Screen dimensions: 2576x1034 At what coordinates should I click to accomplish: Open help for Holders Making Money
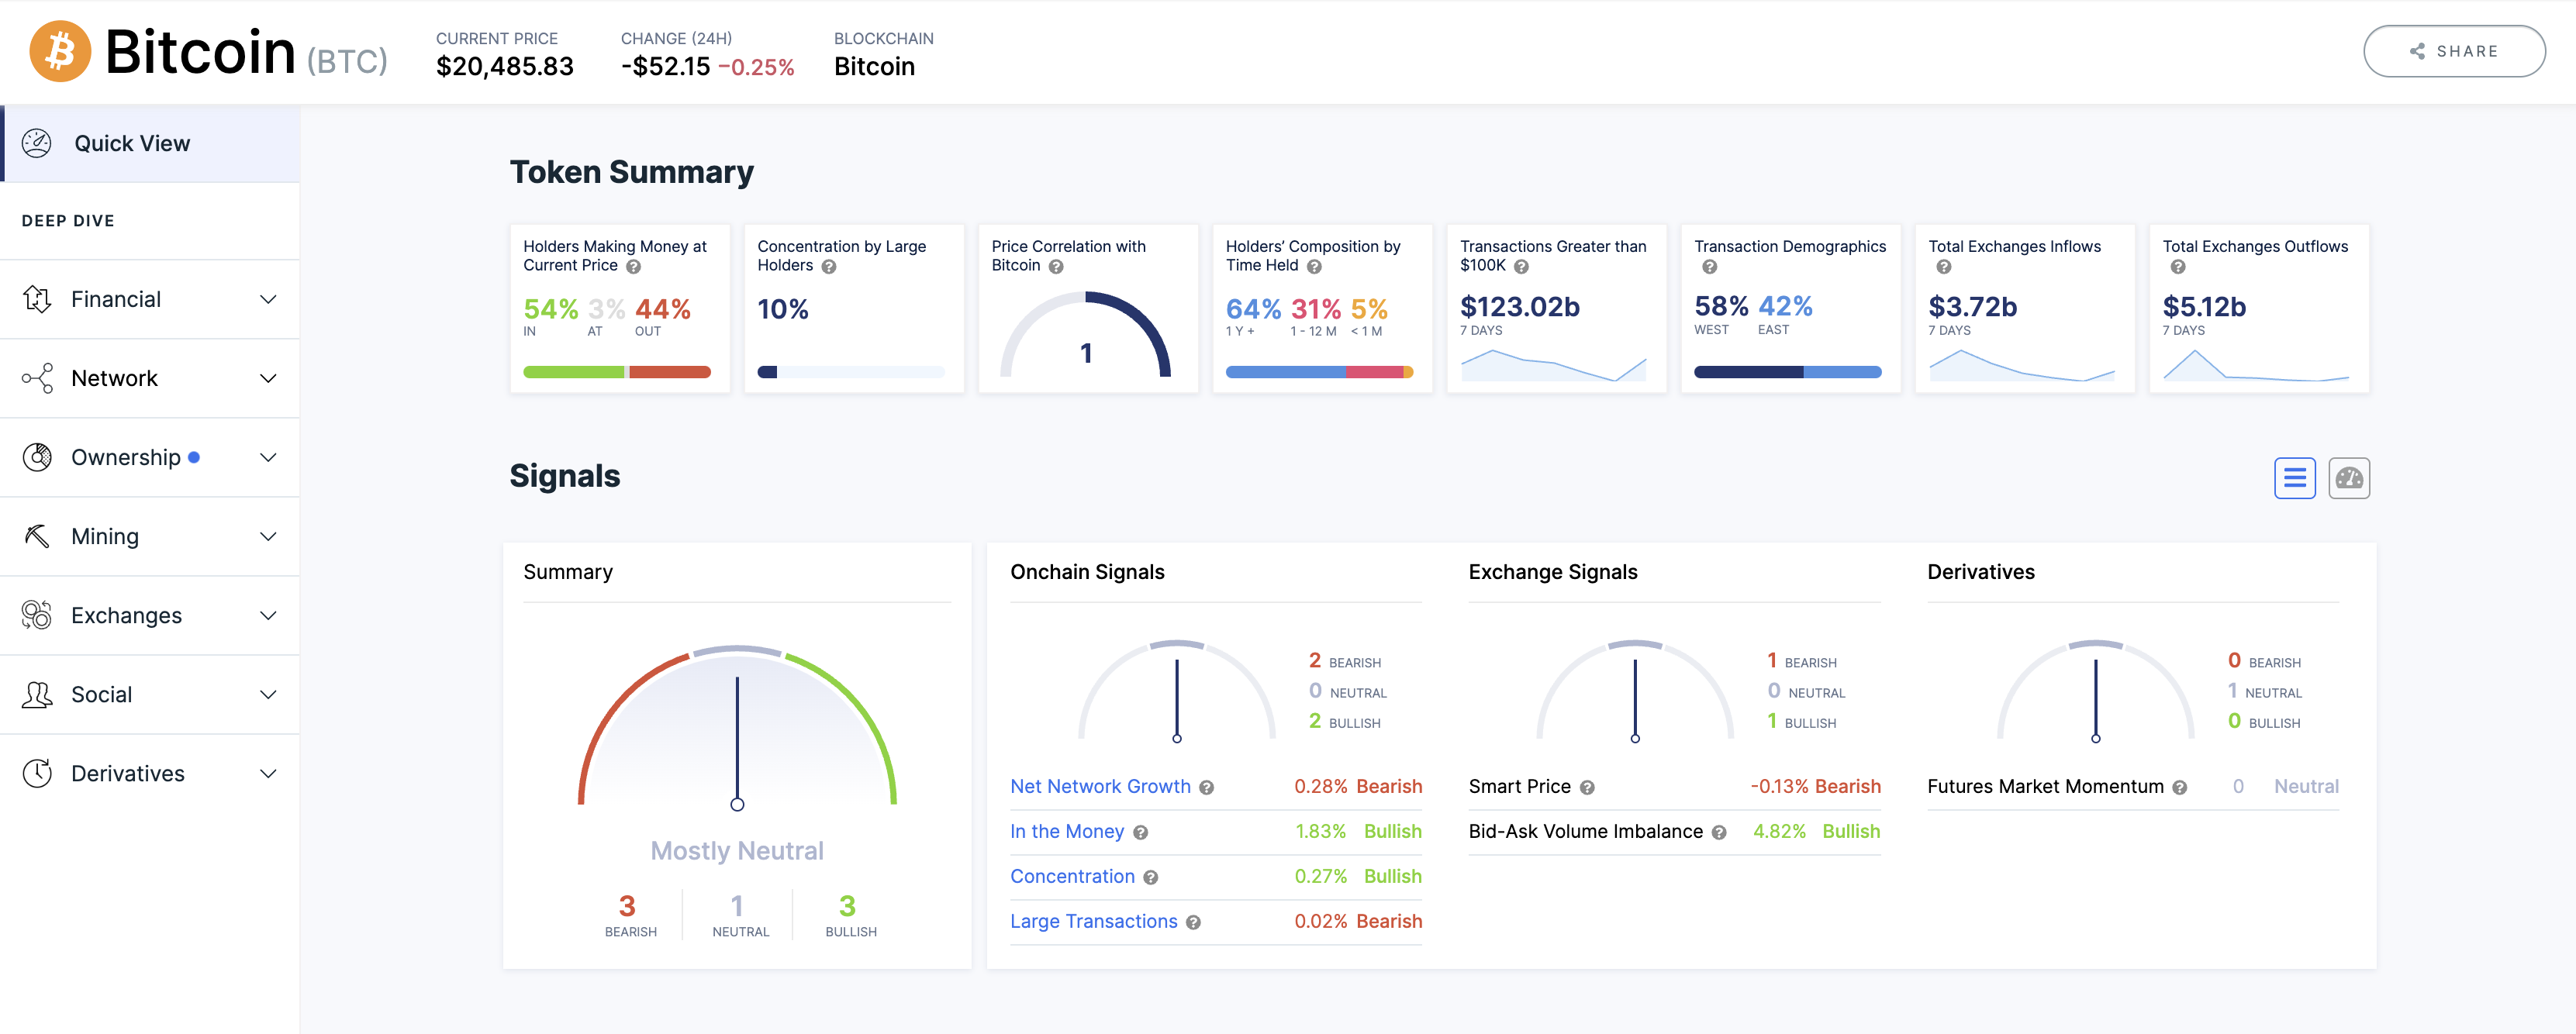coord(633,267)
